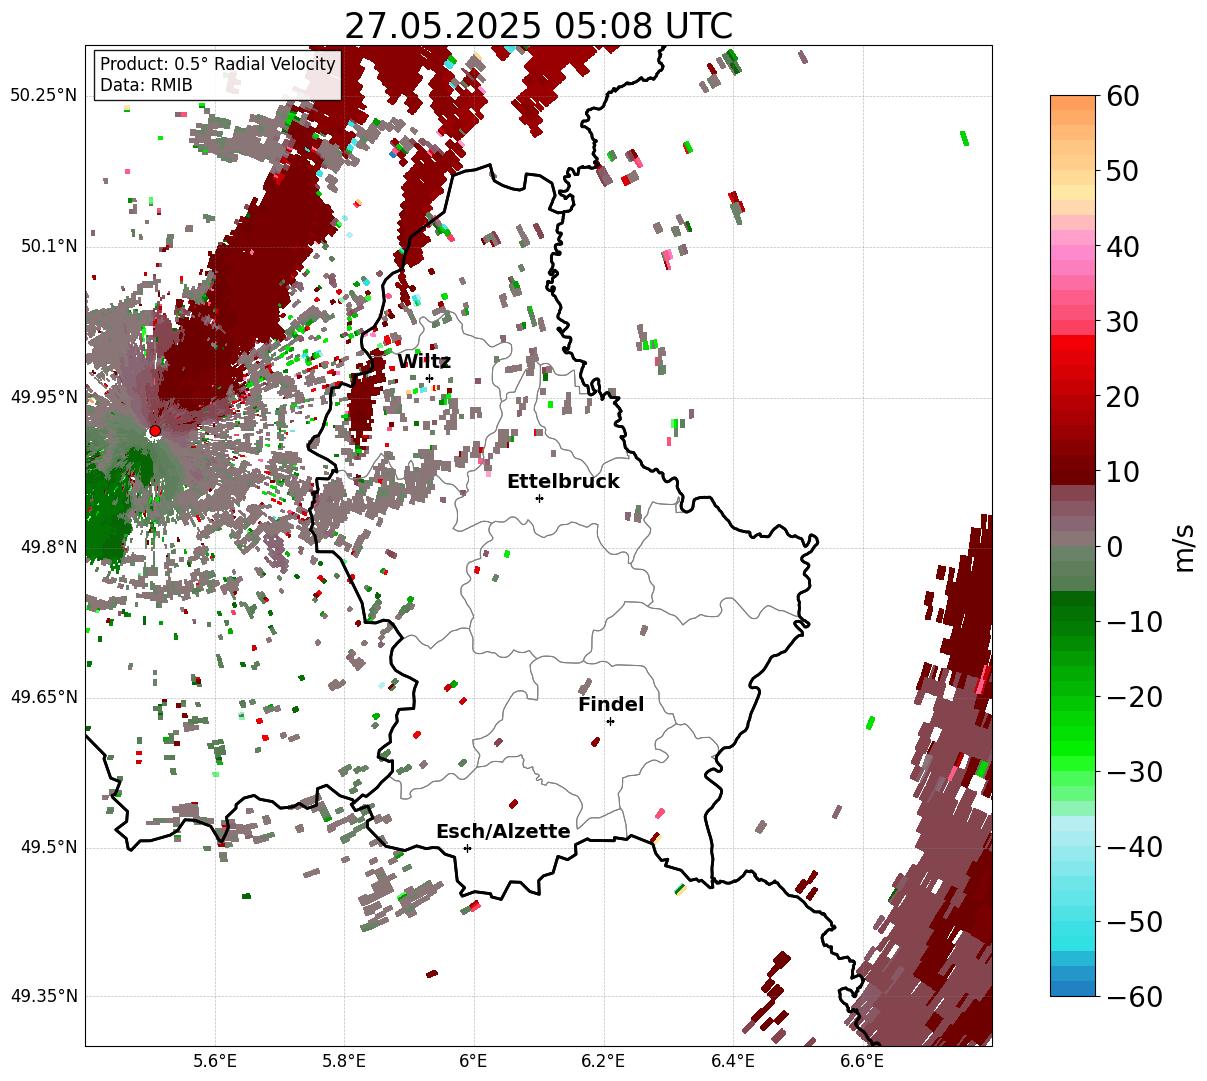Click the colorbar value −40
The image size is (1207, 1081).
1134,846
